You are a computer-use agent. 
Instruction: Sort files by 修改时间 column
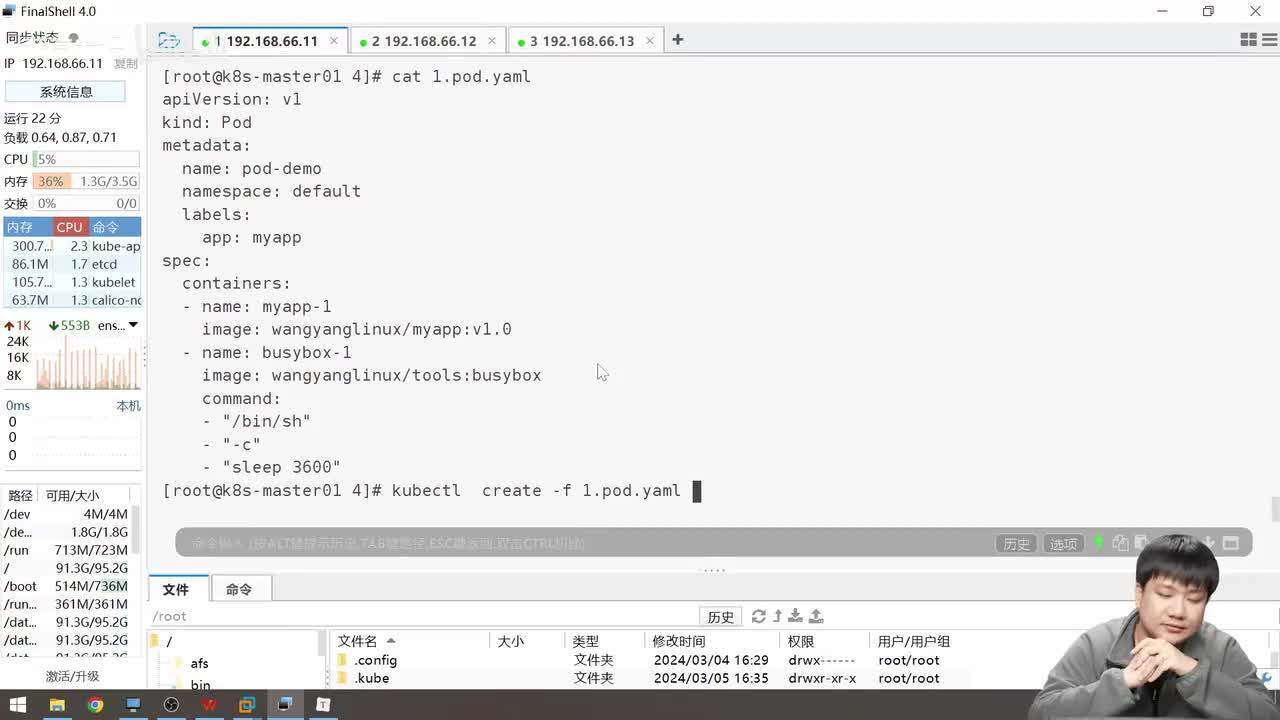[x=714, y=641]
